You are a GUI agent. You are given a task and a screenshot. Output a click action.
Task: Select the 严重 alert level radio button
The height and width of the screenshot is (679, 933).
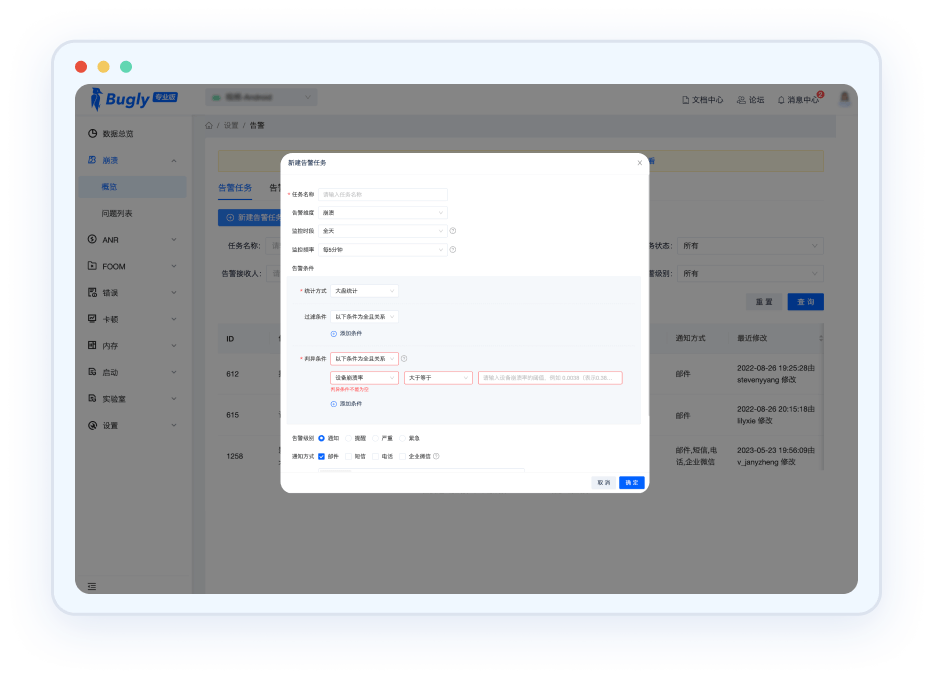pyautogui.click(x=375, y=438)
